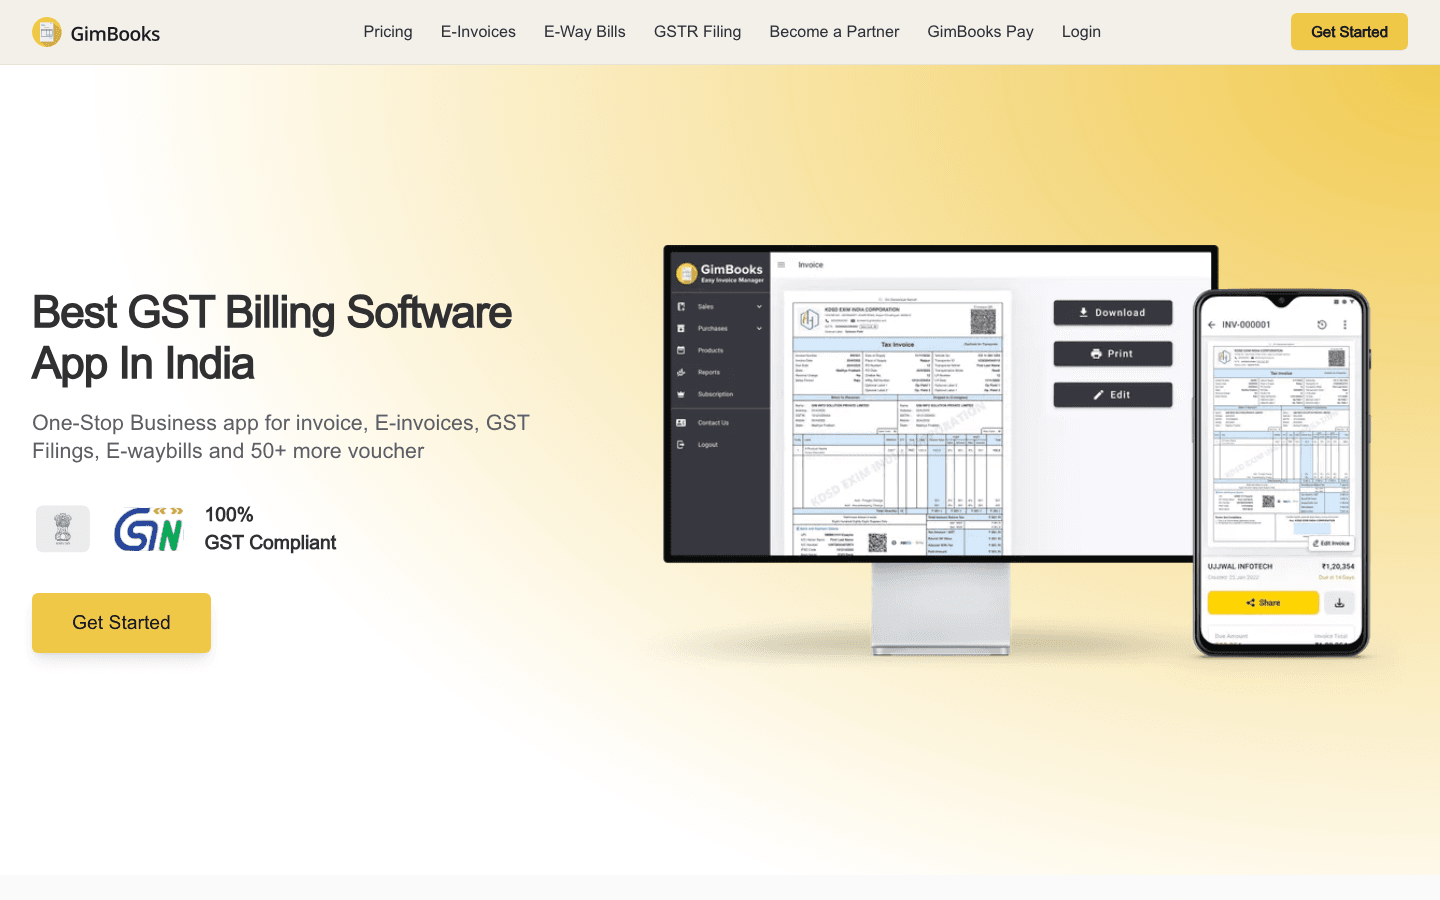The image size is (1440, 900).
Task: Click the hero Get Started button
Action: pos(121,623)
